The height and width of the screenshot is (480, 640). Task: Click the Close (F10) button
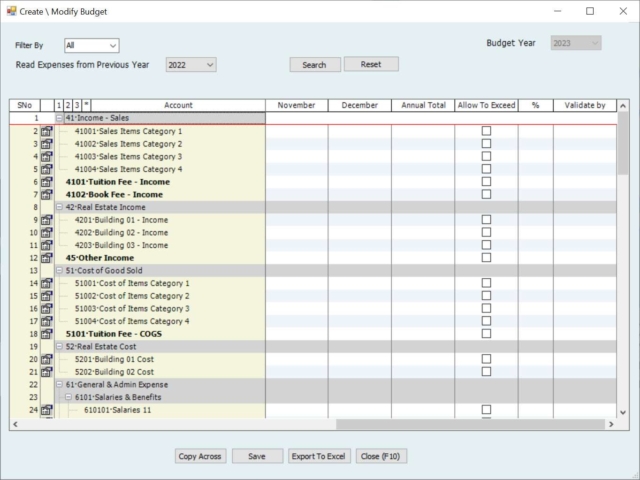(x=381, y=456)
